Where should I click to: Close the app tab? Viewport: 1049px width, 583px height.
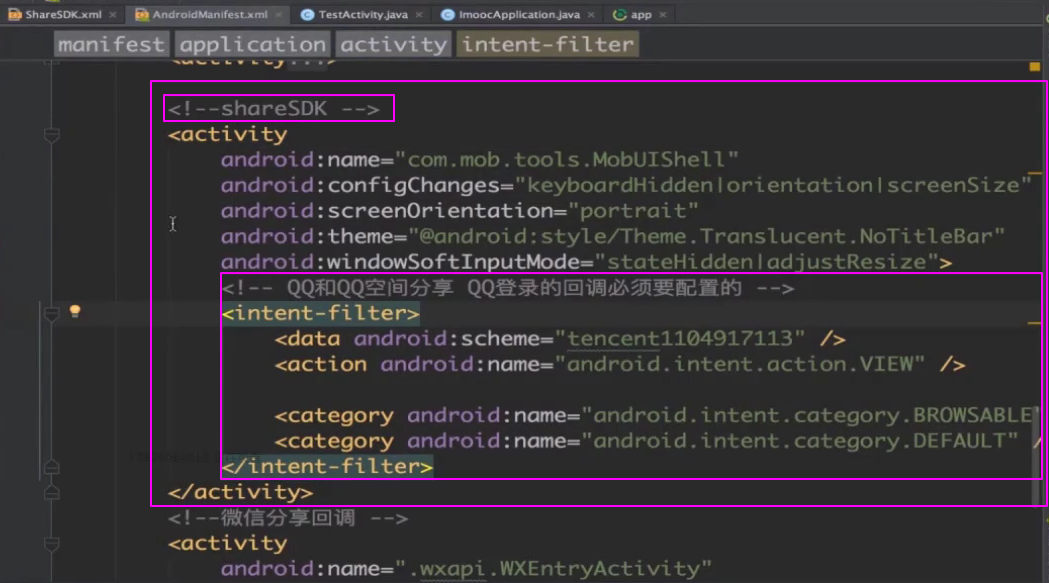pos(663,14)
